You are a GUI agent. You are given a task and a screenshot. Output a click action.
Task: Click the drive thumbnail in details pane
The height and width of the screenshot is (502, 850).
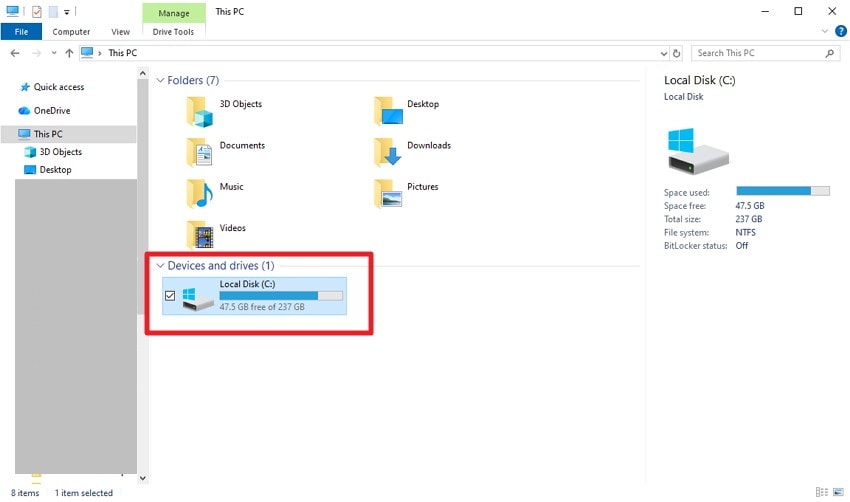(697, 151)
